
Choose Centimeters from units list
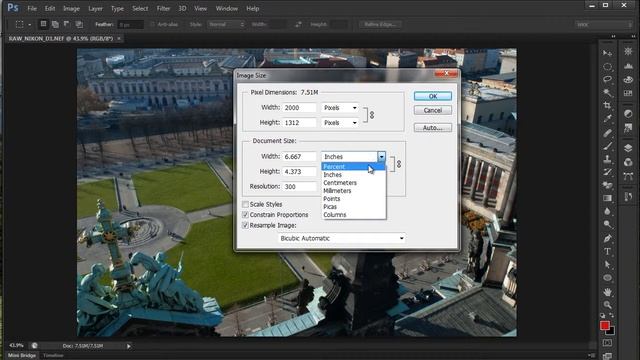click(353, 182)
